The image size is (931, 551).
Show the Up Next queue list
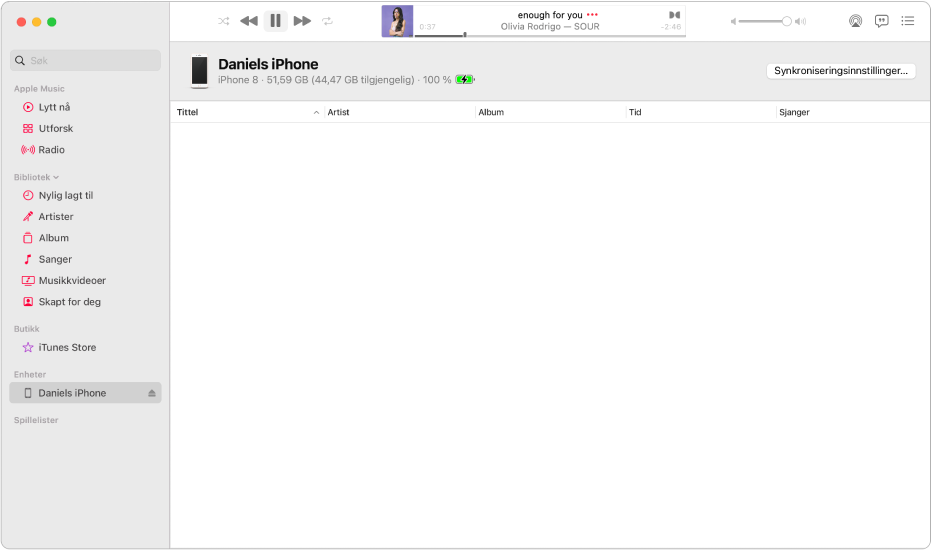tap(908, 21)
